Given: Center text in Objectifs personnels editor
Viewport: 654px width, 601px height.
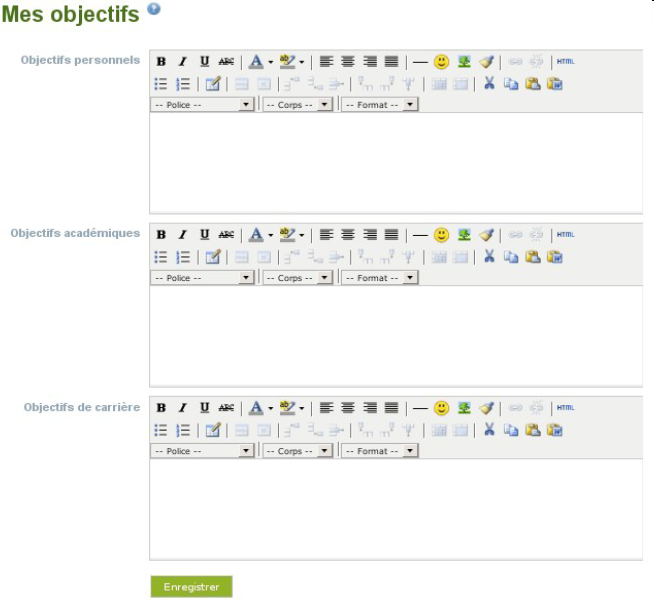Looking at the screenshot, I should [x=348, y=62].
